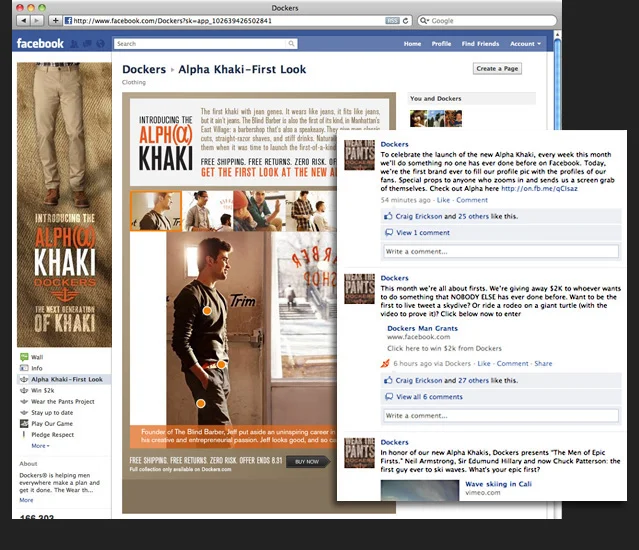
Task: Open Dockers avatar on Man Grants post
Action: [359, 288]
